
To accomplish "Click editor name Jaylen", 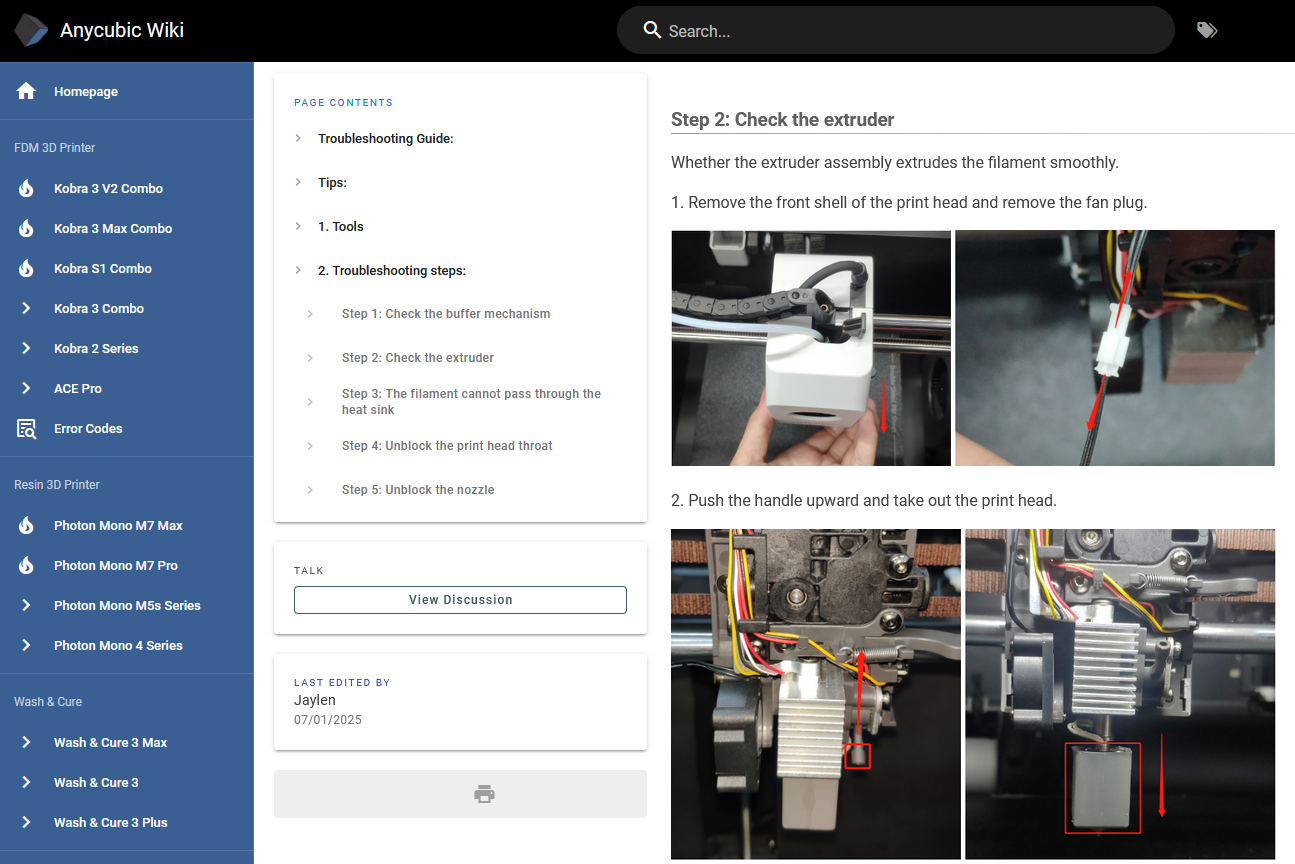I will (x=314, y=700).
